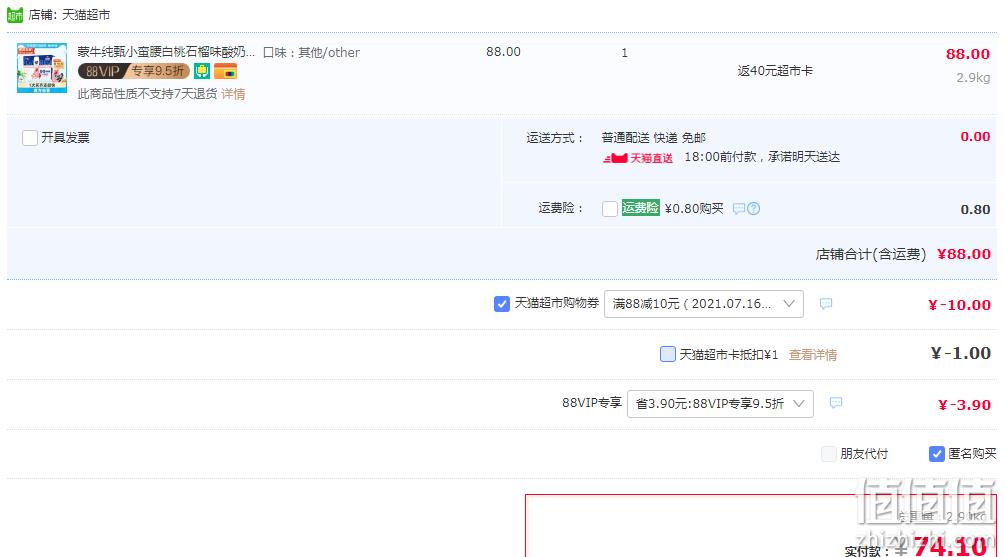Click the 2.9kg weight text

pyautogui.click(x=974, y=78)
